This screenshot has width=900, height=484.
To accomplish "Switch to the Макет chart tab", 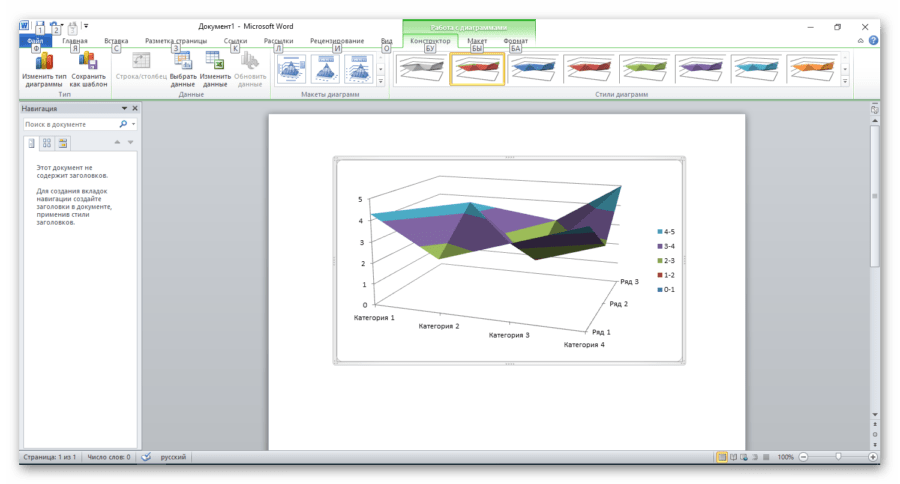I will pos(477,41).
